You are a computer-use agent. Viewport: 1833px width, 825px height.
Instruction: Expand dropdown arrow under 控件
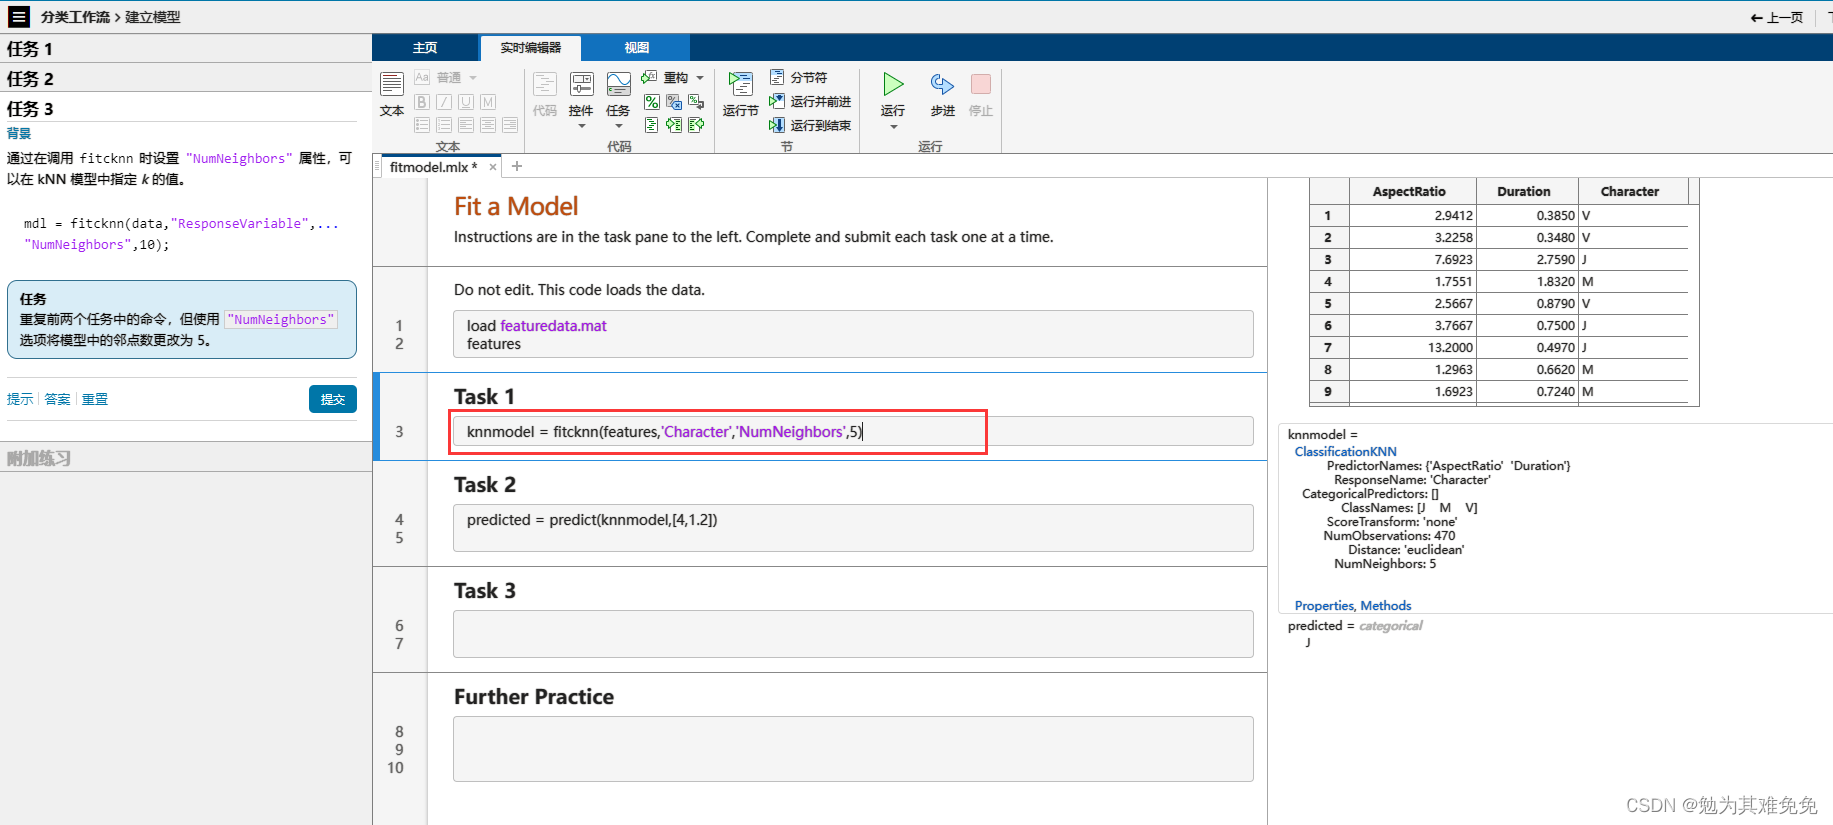(581, 126)
